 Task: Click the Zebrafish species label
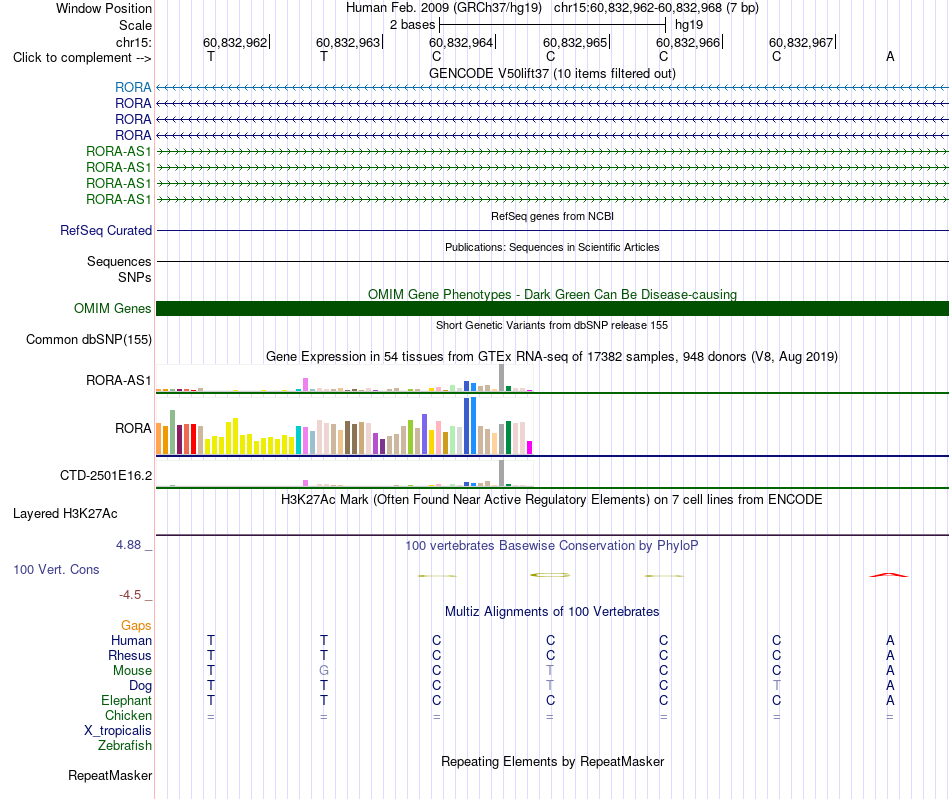click(125, 746)
